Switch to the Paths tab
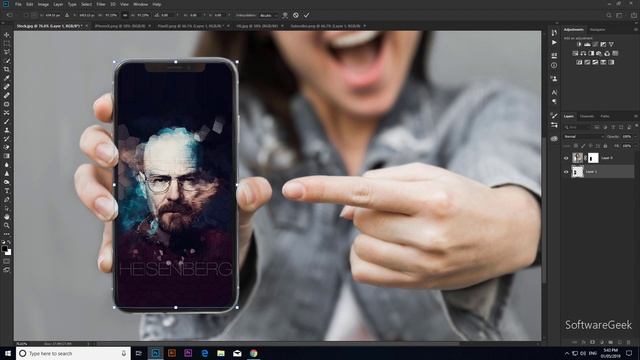Viewport: 640px width, 360px height. tap(605, 116)
